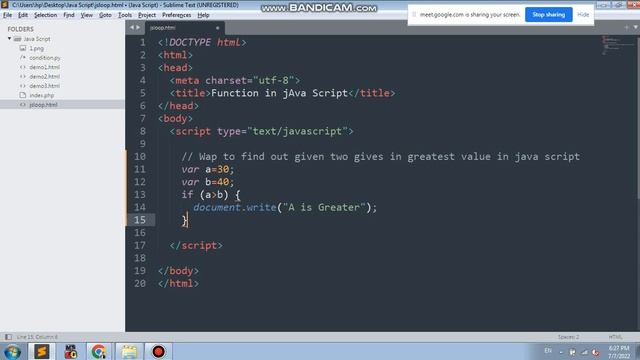The image size is (640, 360).
Task: Go to next tab arrow
Action: point(138,27)
